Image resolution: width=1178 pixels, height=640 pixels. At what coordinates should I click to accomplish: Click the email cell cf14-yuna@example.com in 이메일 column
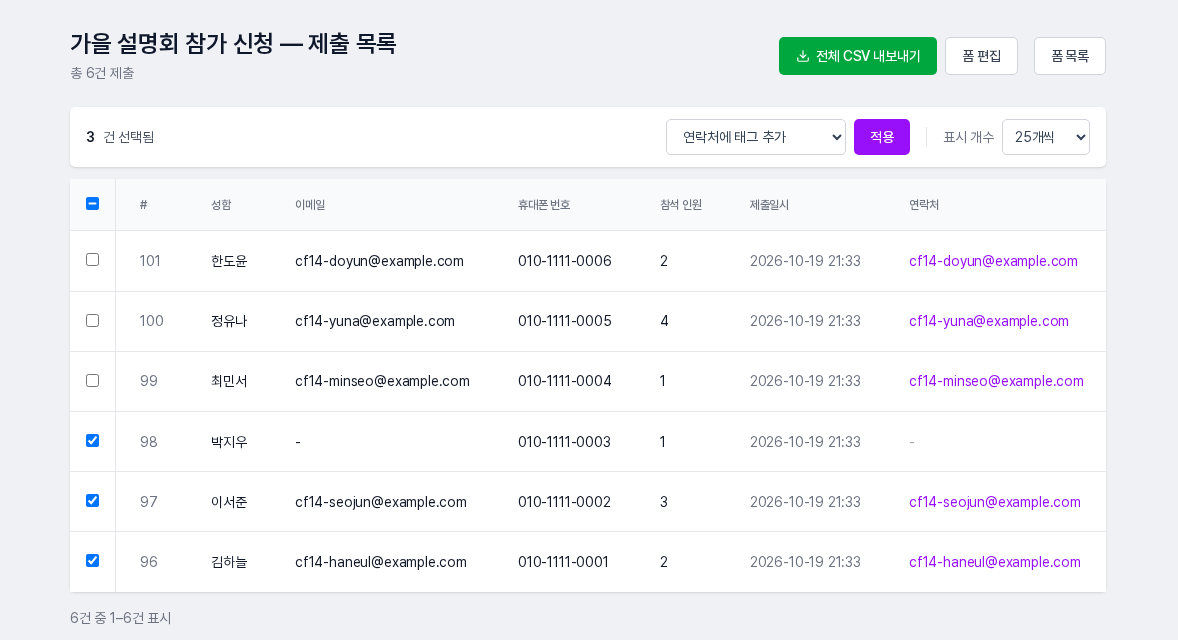pyautogui.click(x=375, y=321)
